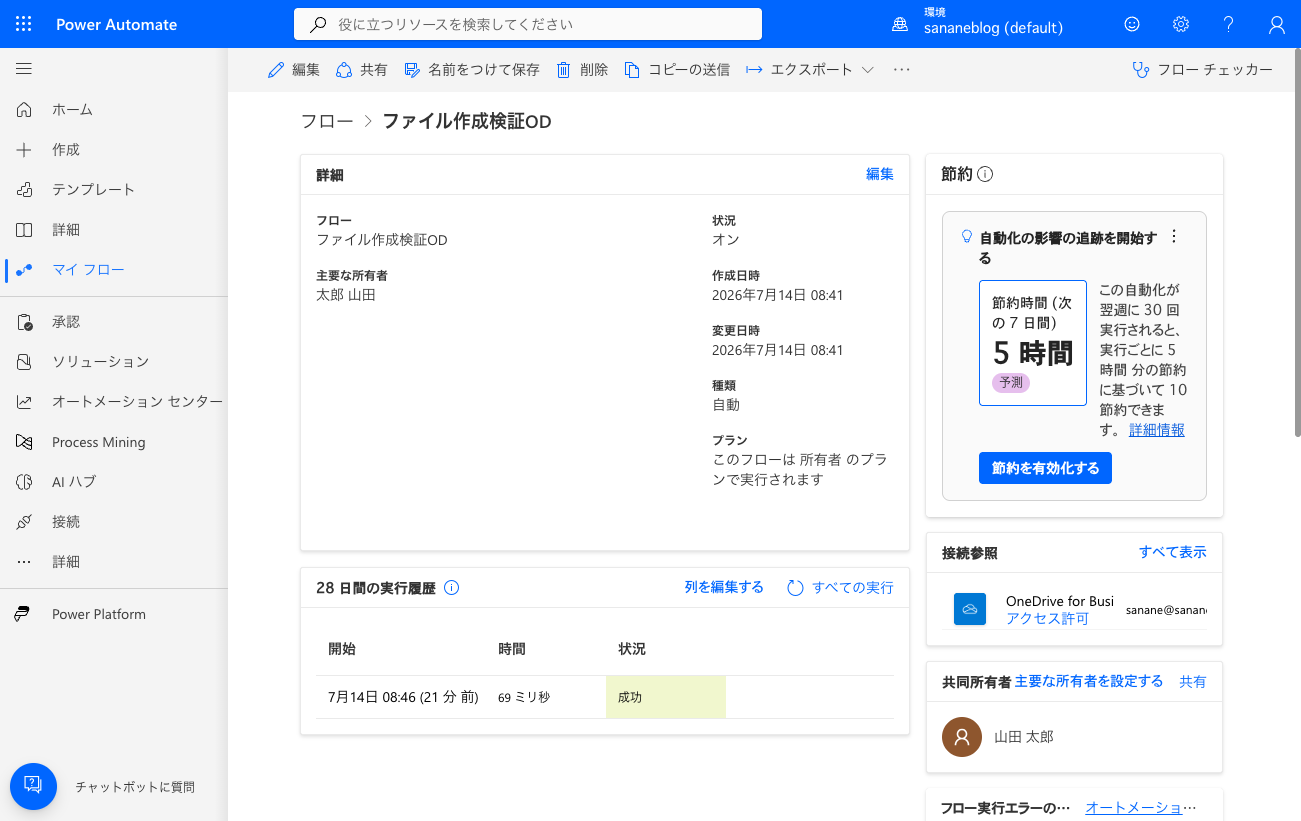Click the Process Mining icon

[24, 442]
